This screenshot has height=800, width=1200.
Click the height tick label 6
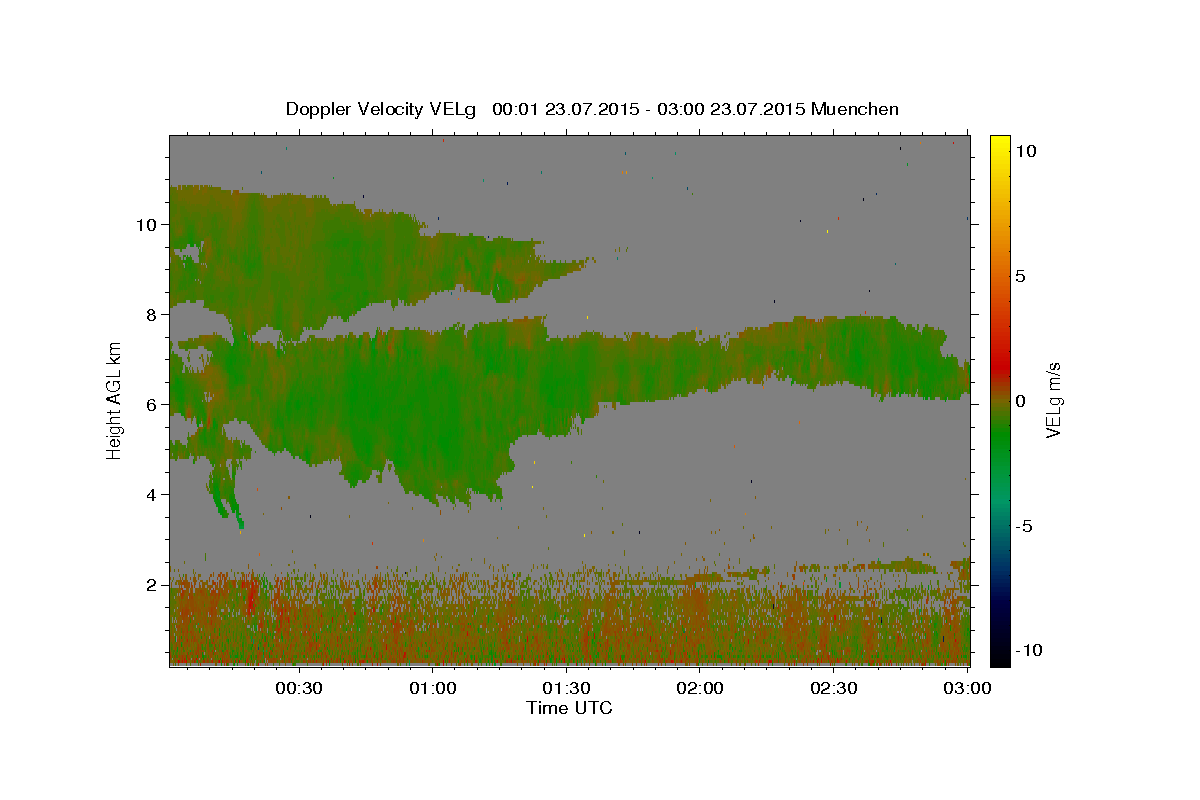[149, 404]
